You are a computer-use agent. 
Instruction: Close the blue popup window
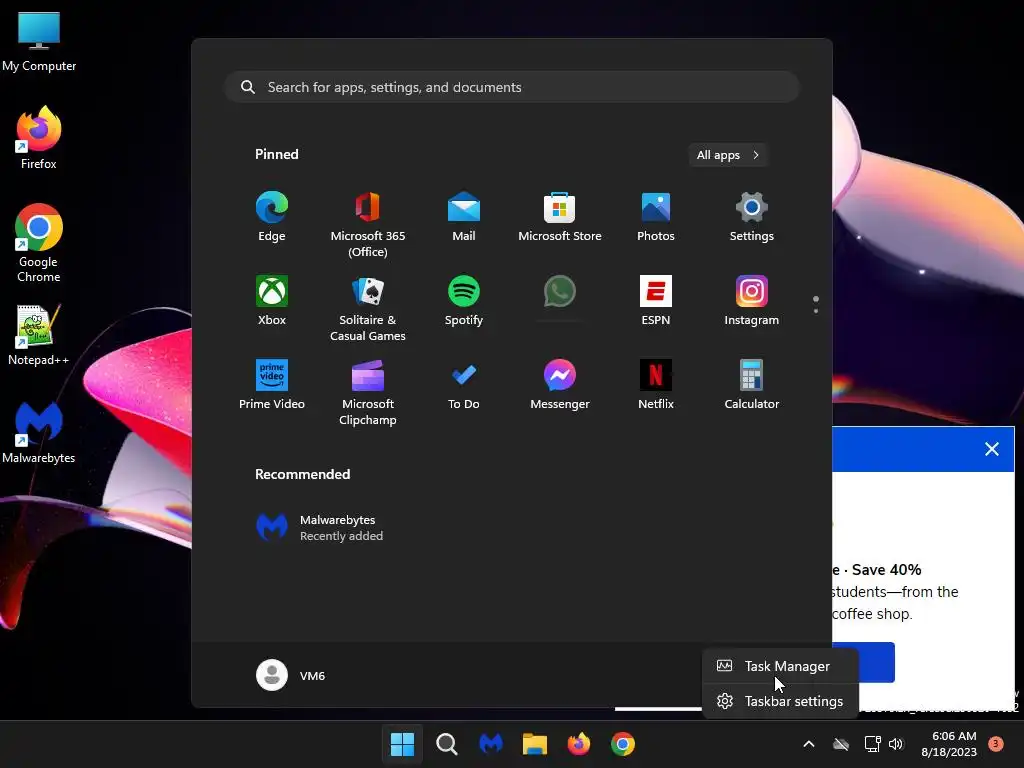(x=992, y=449)
